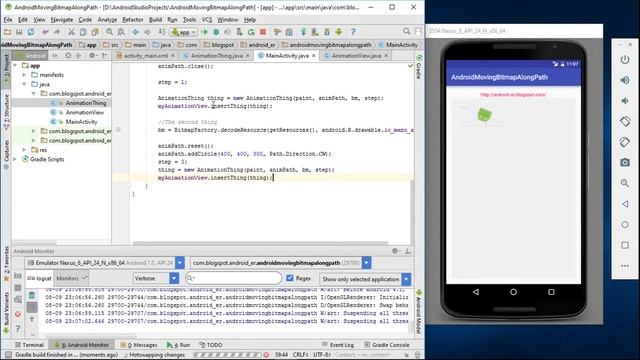The height and width of the screenshot is (360, 640).
Task: Click the Debug app bug icon
Action: click(216, 32)
